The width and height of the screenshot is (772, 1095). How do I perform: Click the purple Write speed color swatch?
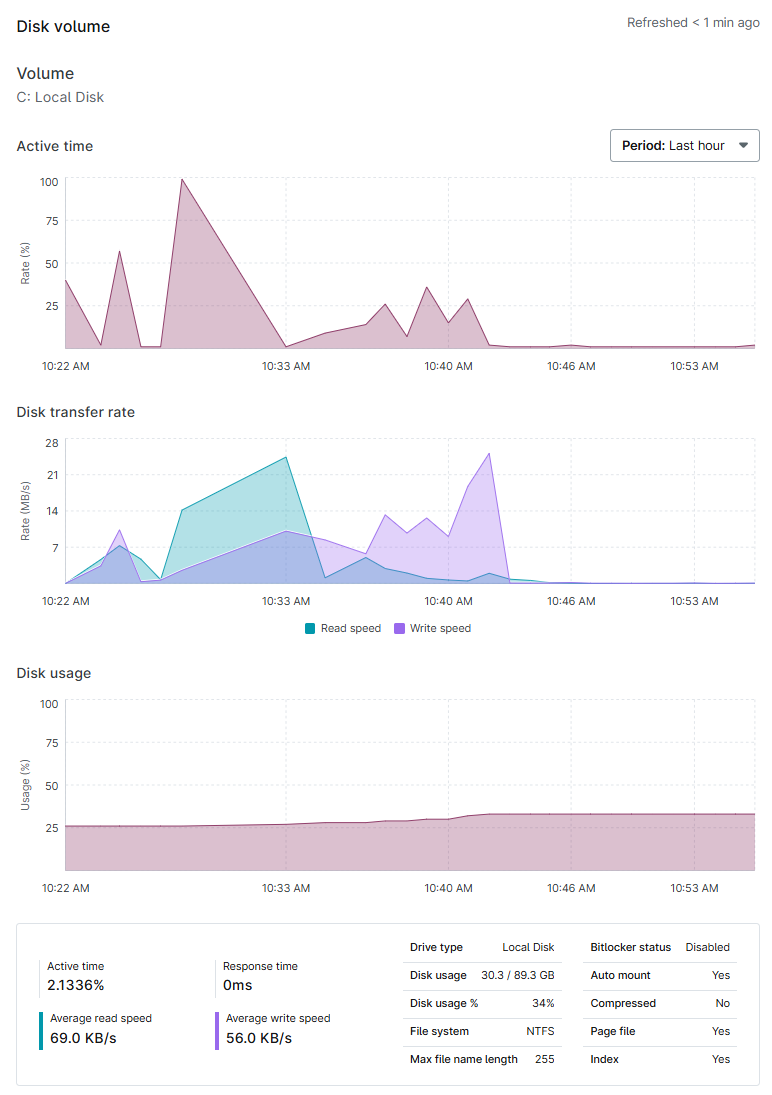pyautogui.click(x=398, y=628)
